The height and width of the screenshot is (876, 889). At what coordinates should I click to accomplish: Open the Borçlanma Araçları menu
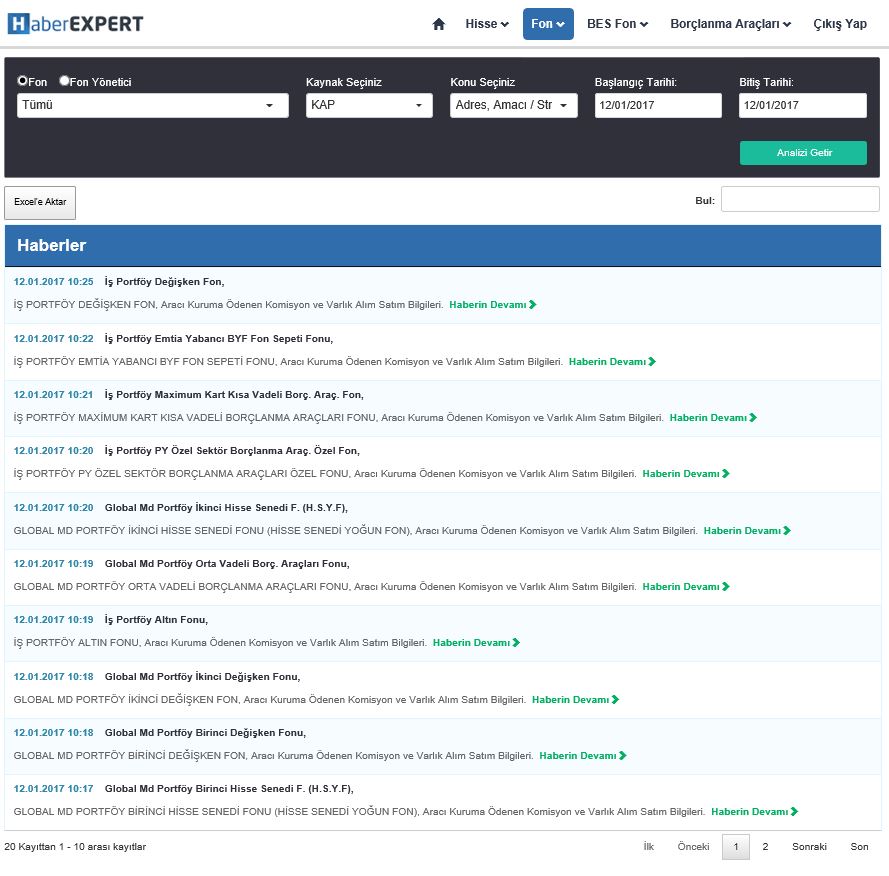730,24
